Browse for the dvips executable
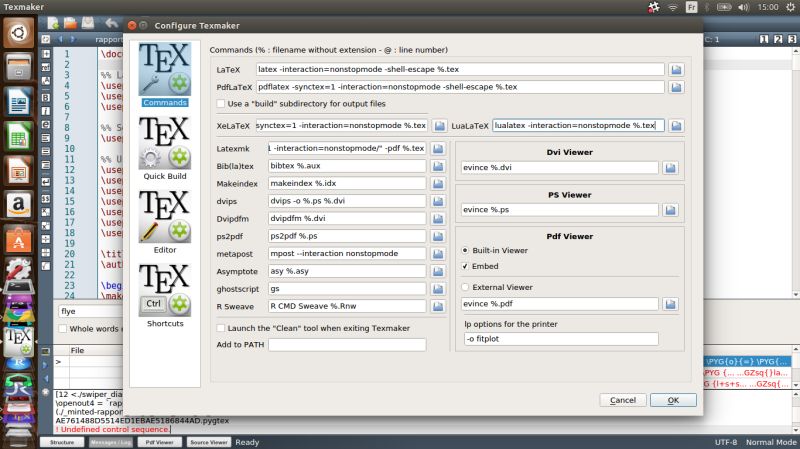The image size is (800, 449). [x=438, y=201]
